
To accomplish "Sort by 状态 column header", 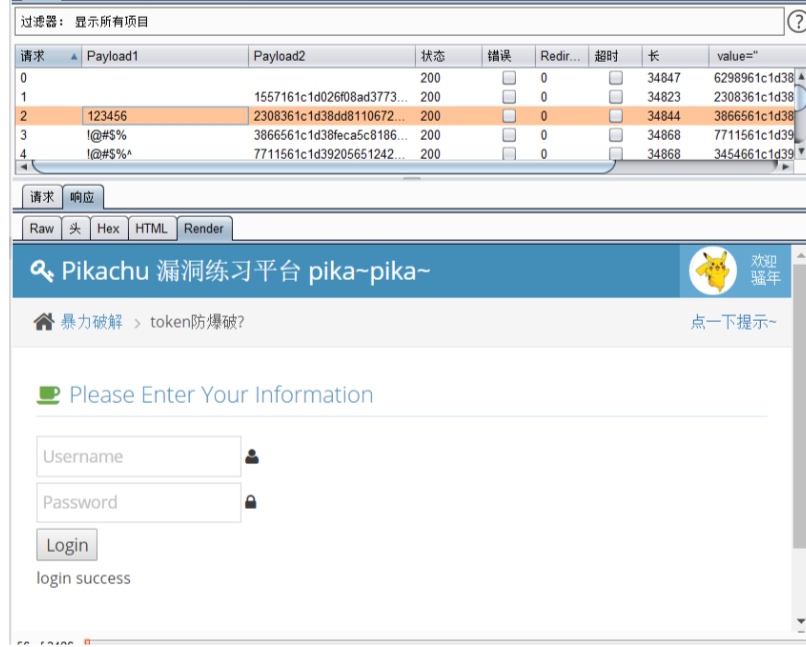I will (x=448, y=56).
